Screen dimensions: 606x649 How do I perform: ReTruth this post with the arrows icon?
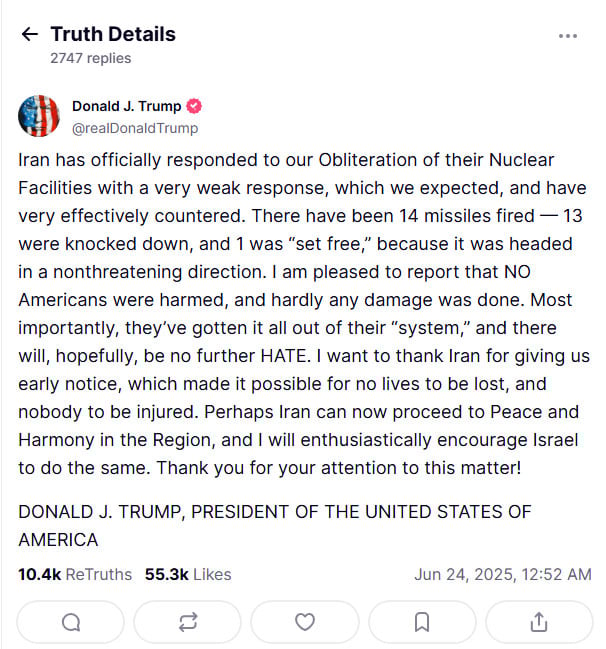188,622
